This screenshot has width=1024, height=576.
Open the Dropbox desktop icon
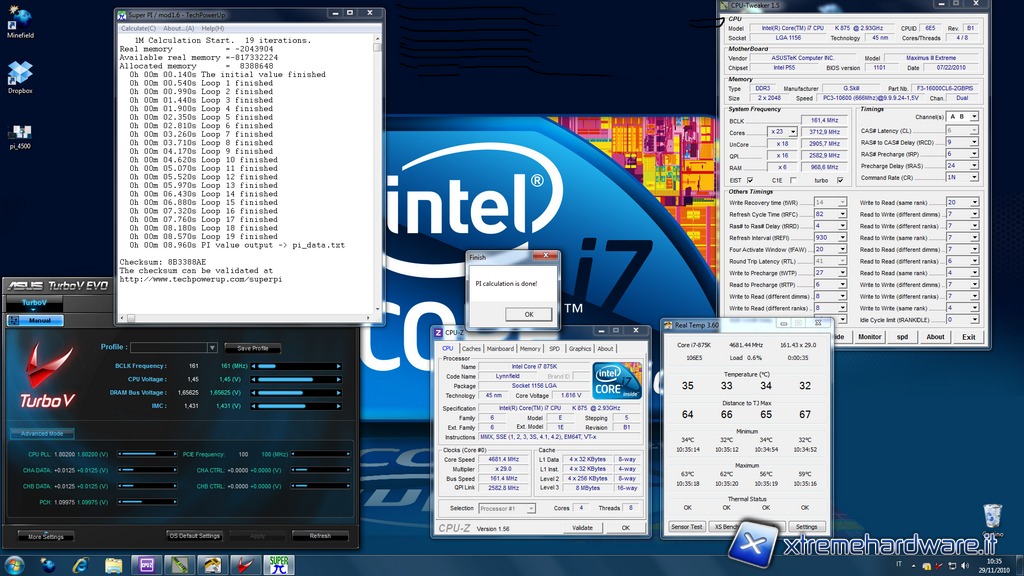click(x=19, y=73)
